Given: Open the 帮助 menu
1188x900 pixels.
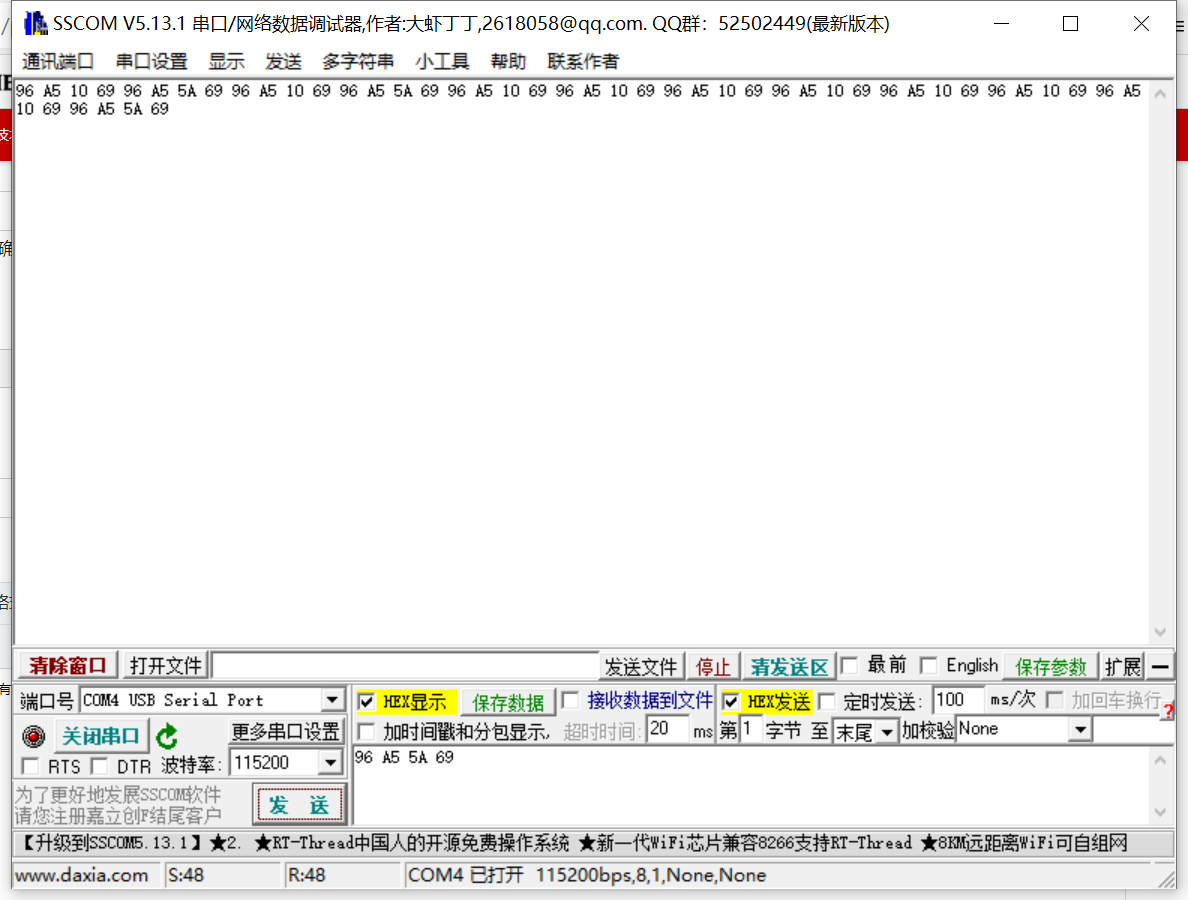Looking at the screenshot, I should [508, 61].
